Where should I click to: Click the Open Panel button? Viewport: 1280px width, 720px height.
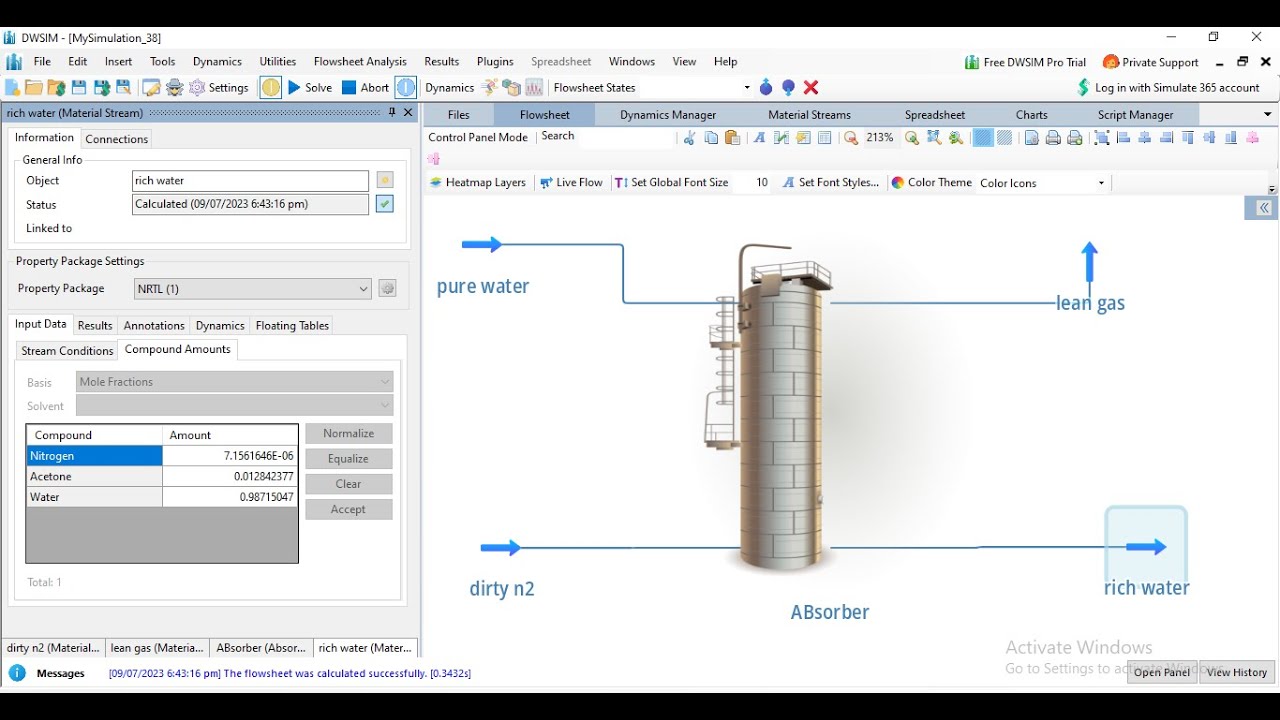(1162, 672)
